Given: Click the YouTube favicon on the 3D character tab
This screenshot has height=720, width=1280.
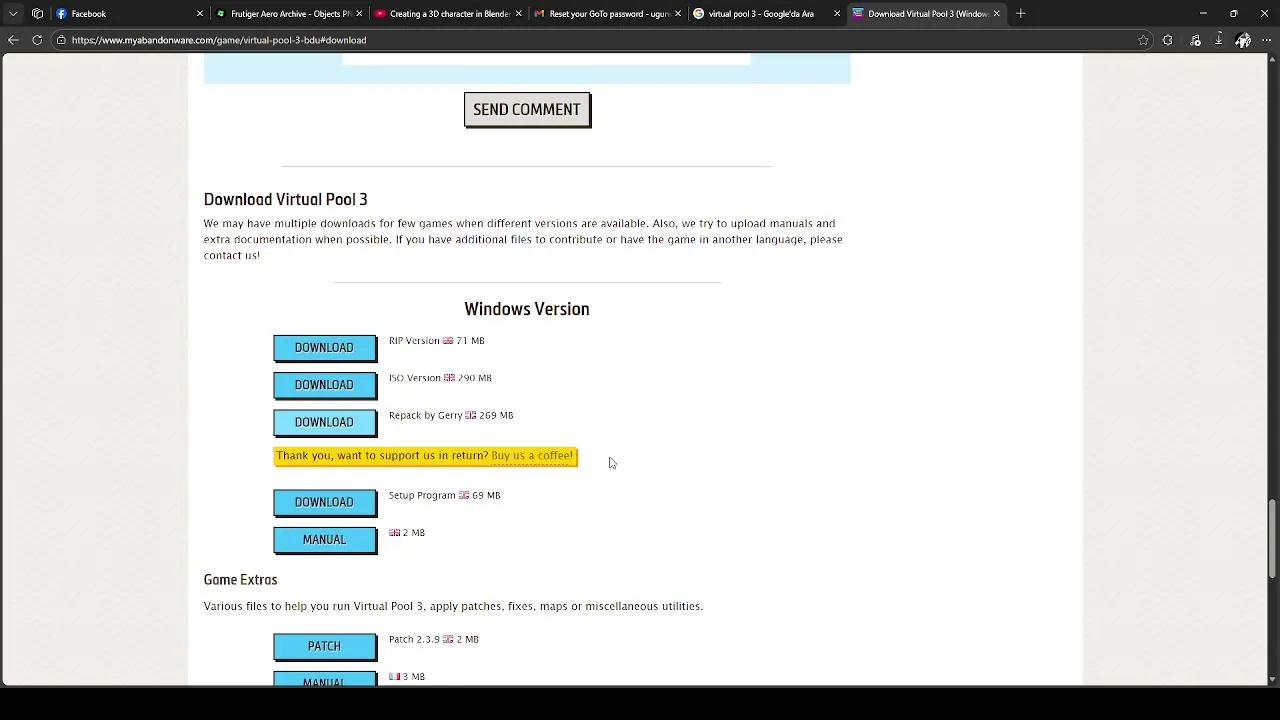Looking at the screenshot, I should 380,14.
